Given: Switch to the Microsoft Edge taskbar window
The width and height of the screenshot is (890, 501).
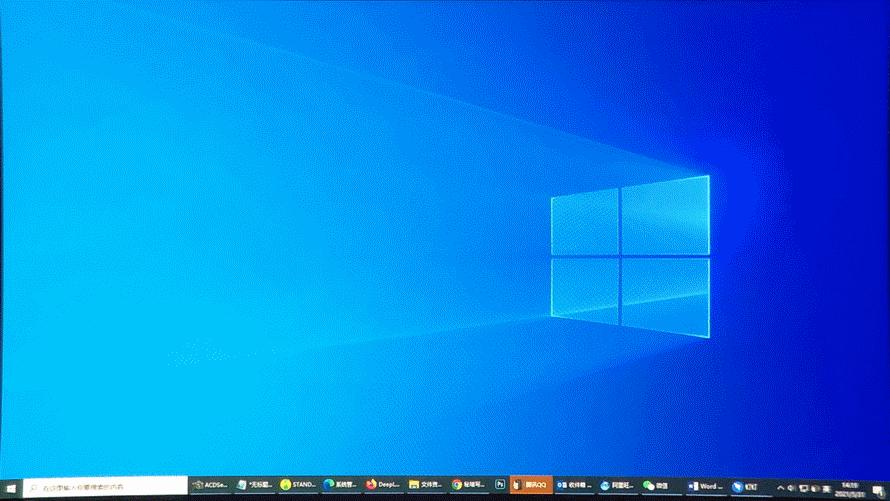Looking at the screenshot, I should (x=340, y=485).
